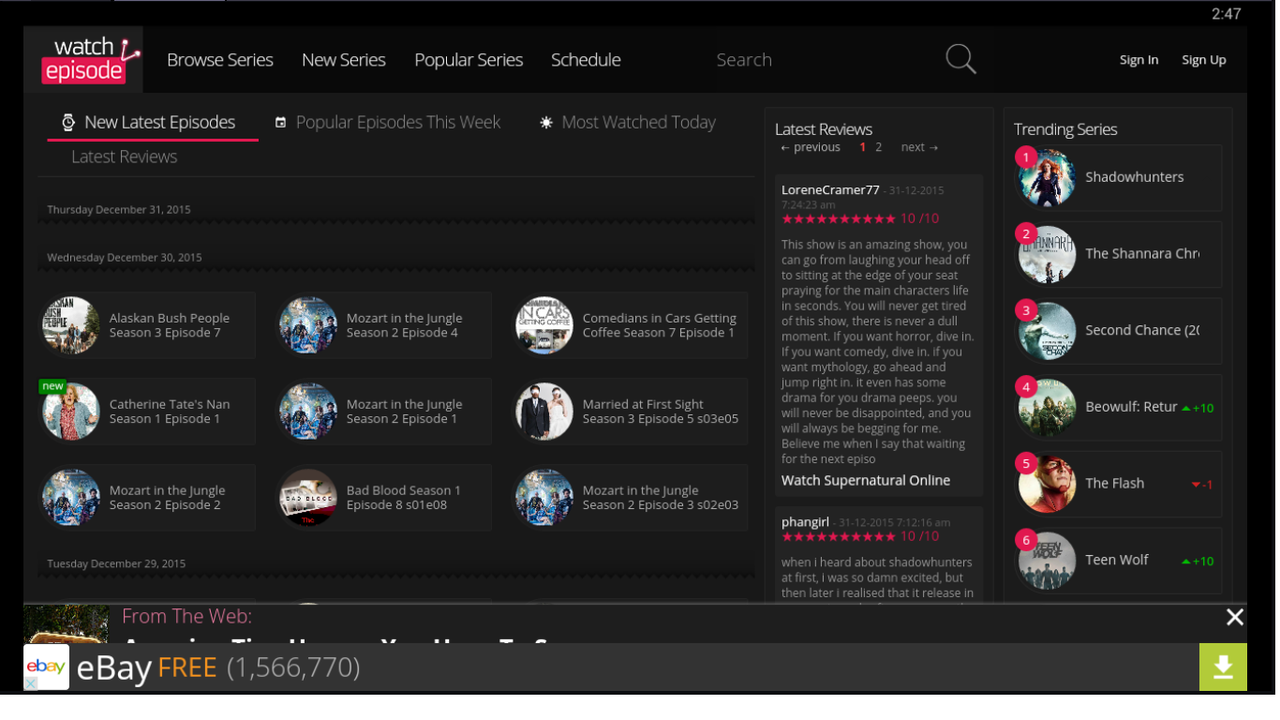
Task: Click the eBay app icon
Action: 46,667
